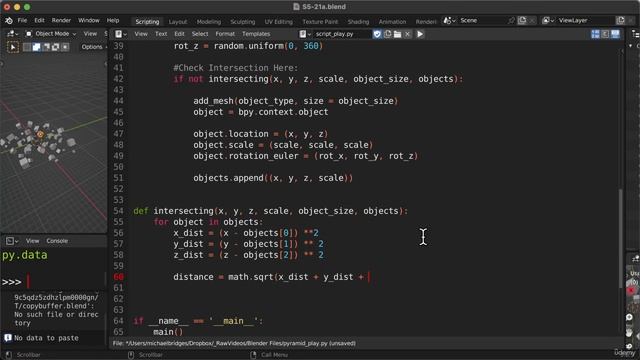Open text editor Edit menu

(x=179, y=34)
